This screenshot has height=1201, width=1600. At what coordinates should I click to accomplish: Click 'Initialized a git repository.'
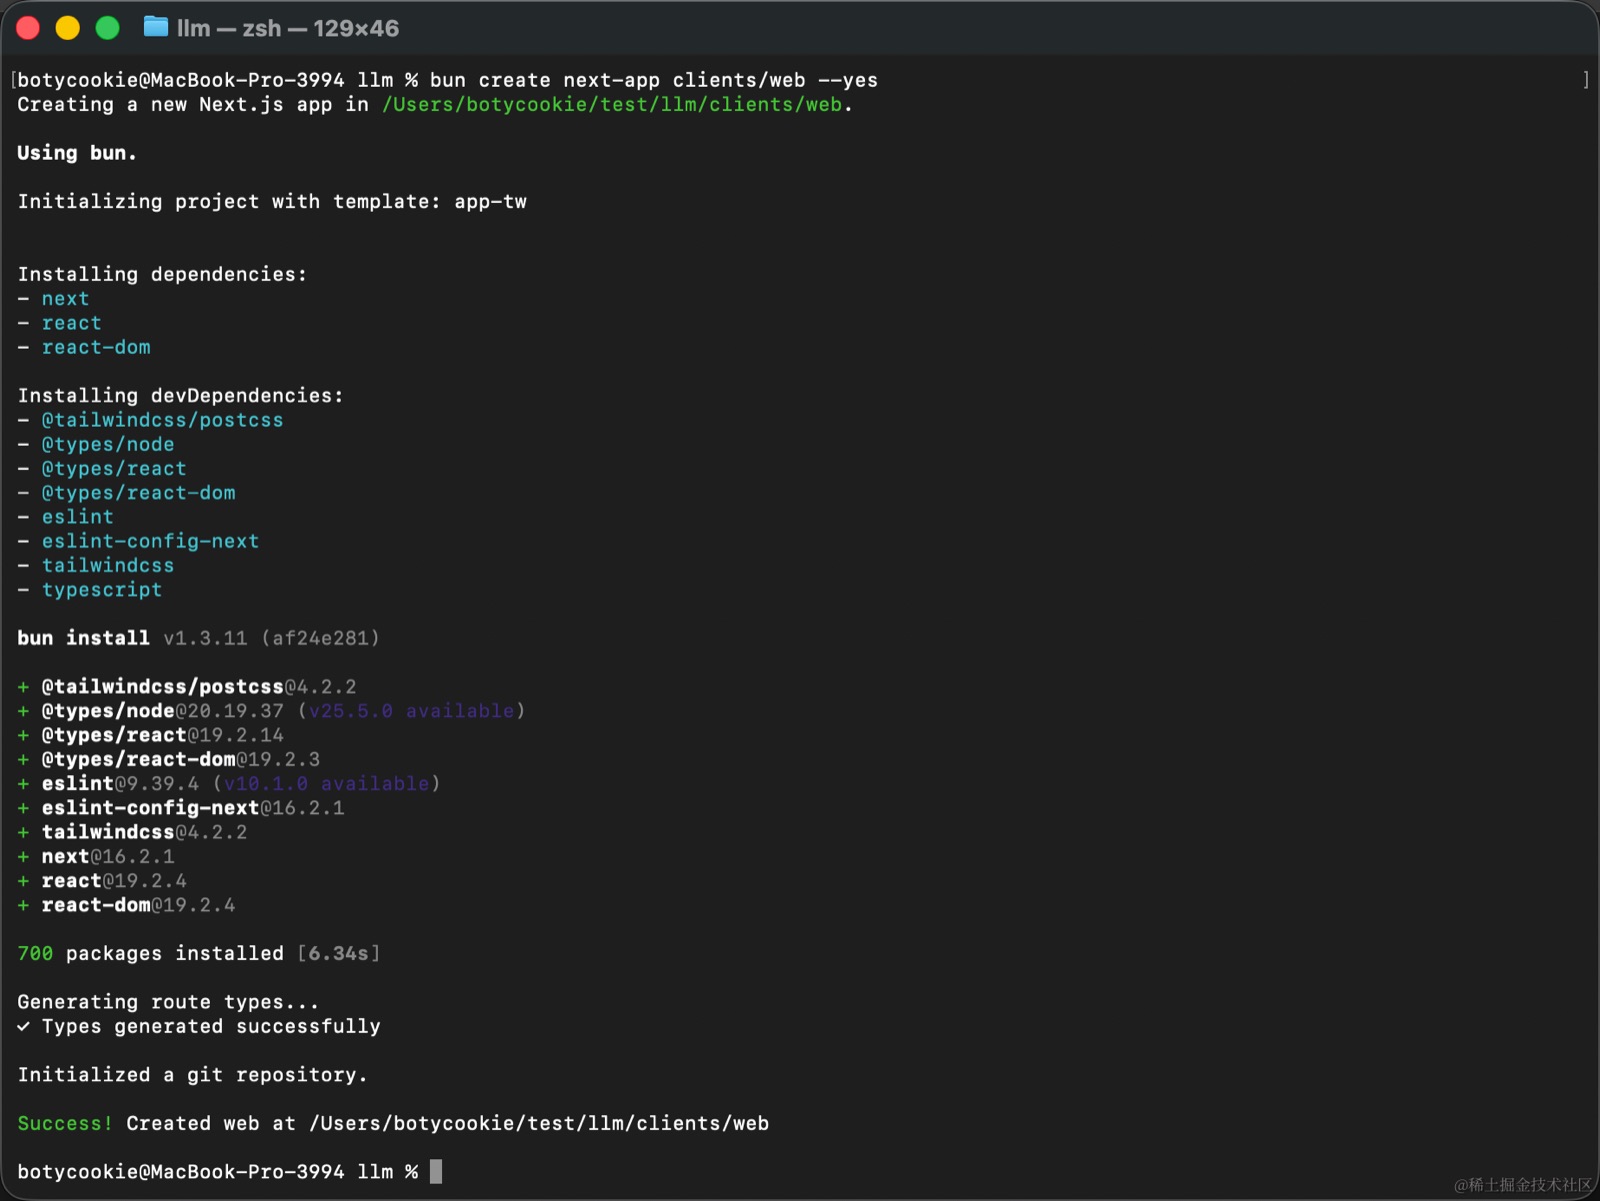click(192, 1075)
